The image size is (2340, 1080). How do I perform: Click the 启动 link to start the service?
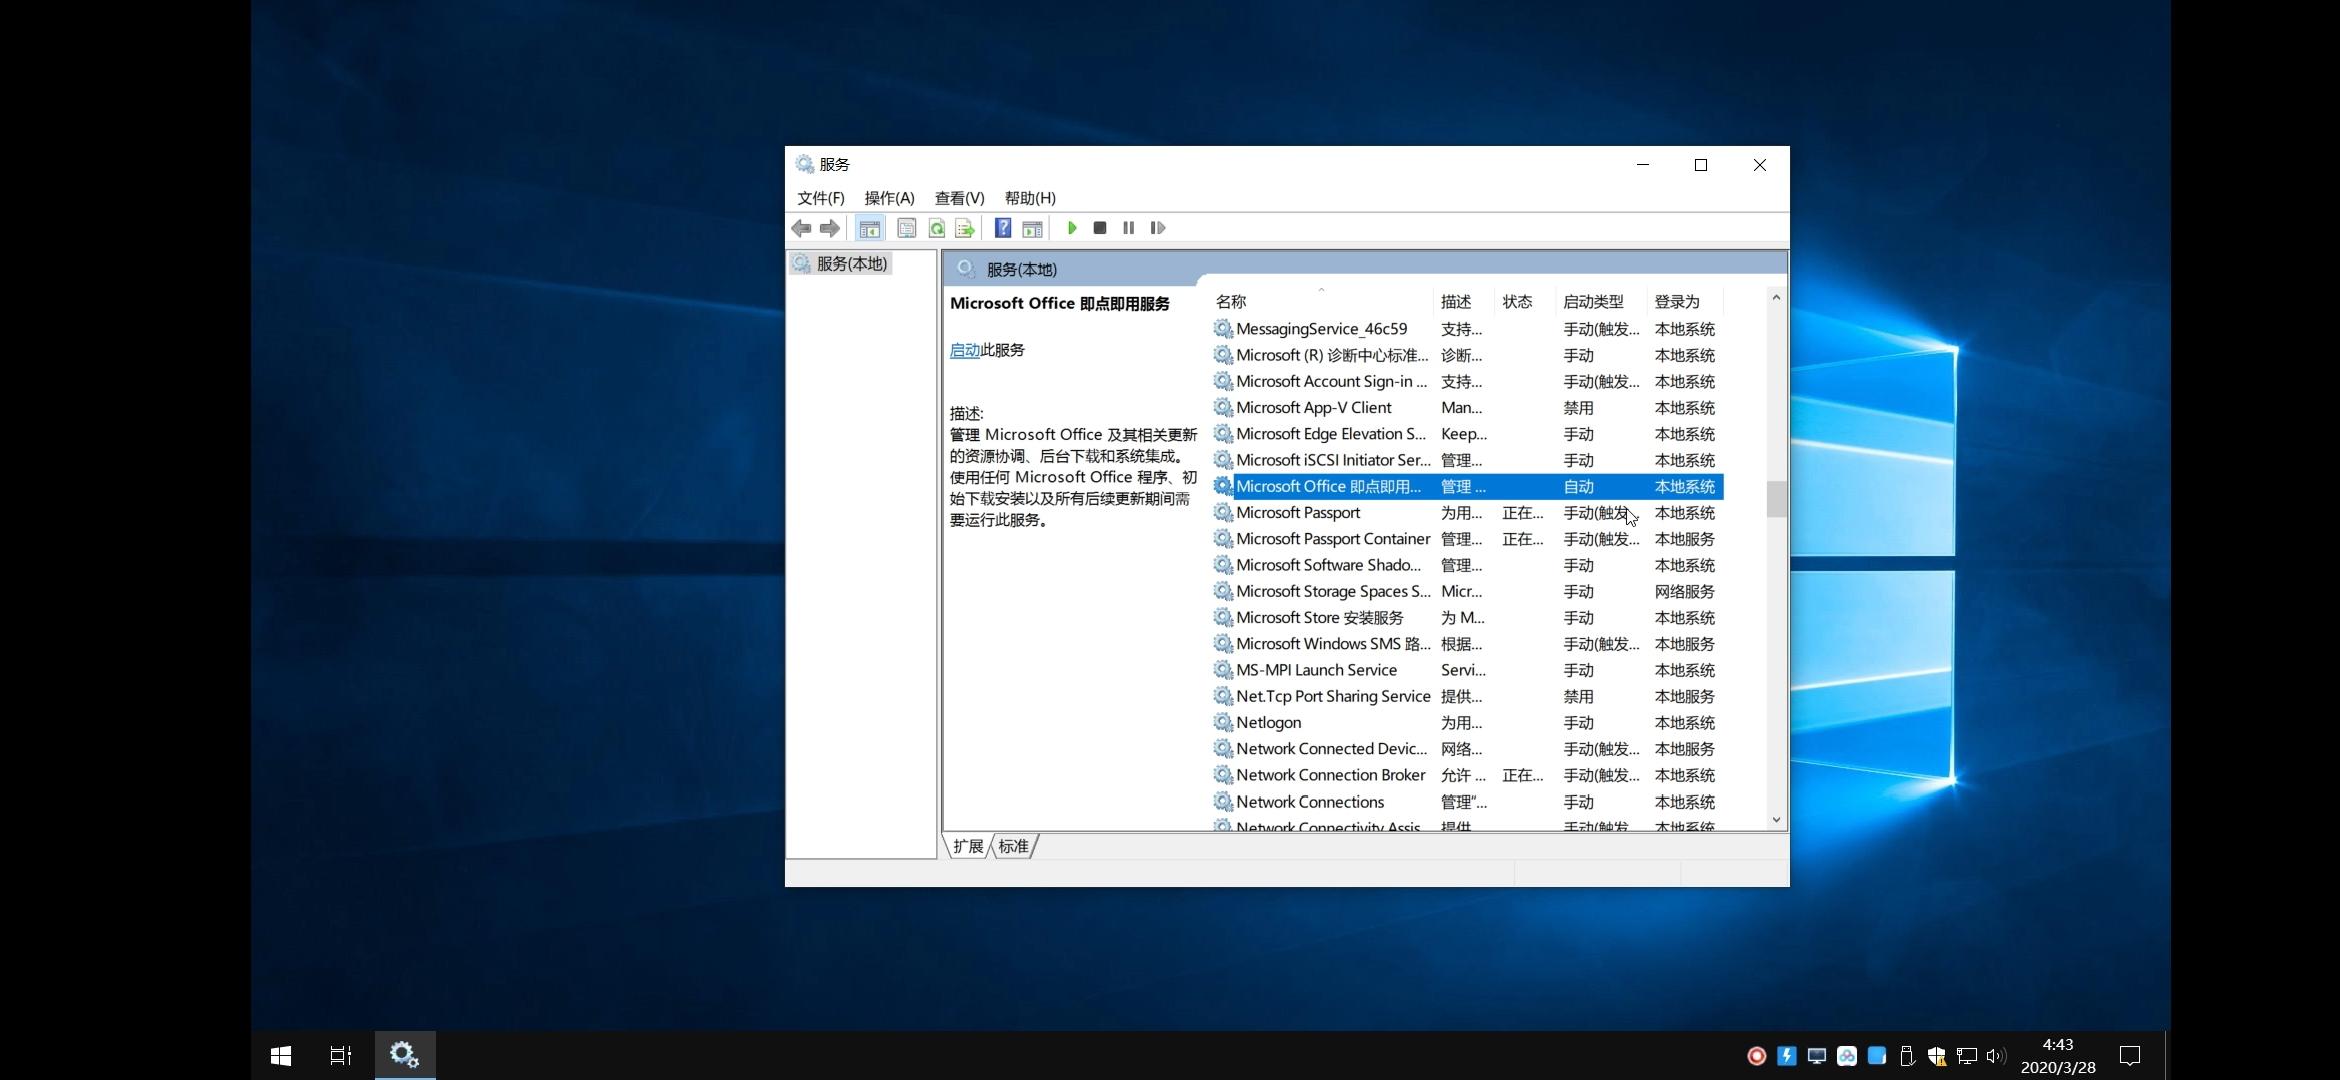(x=964, y=350)
